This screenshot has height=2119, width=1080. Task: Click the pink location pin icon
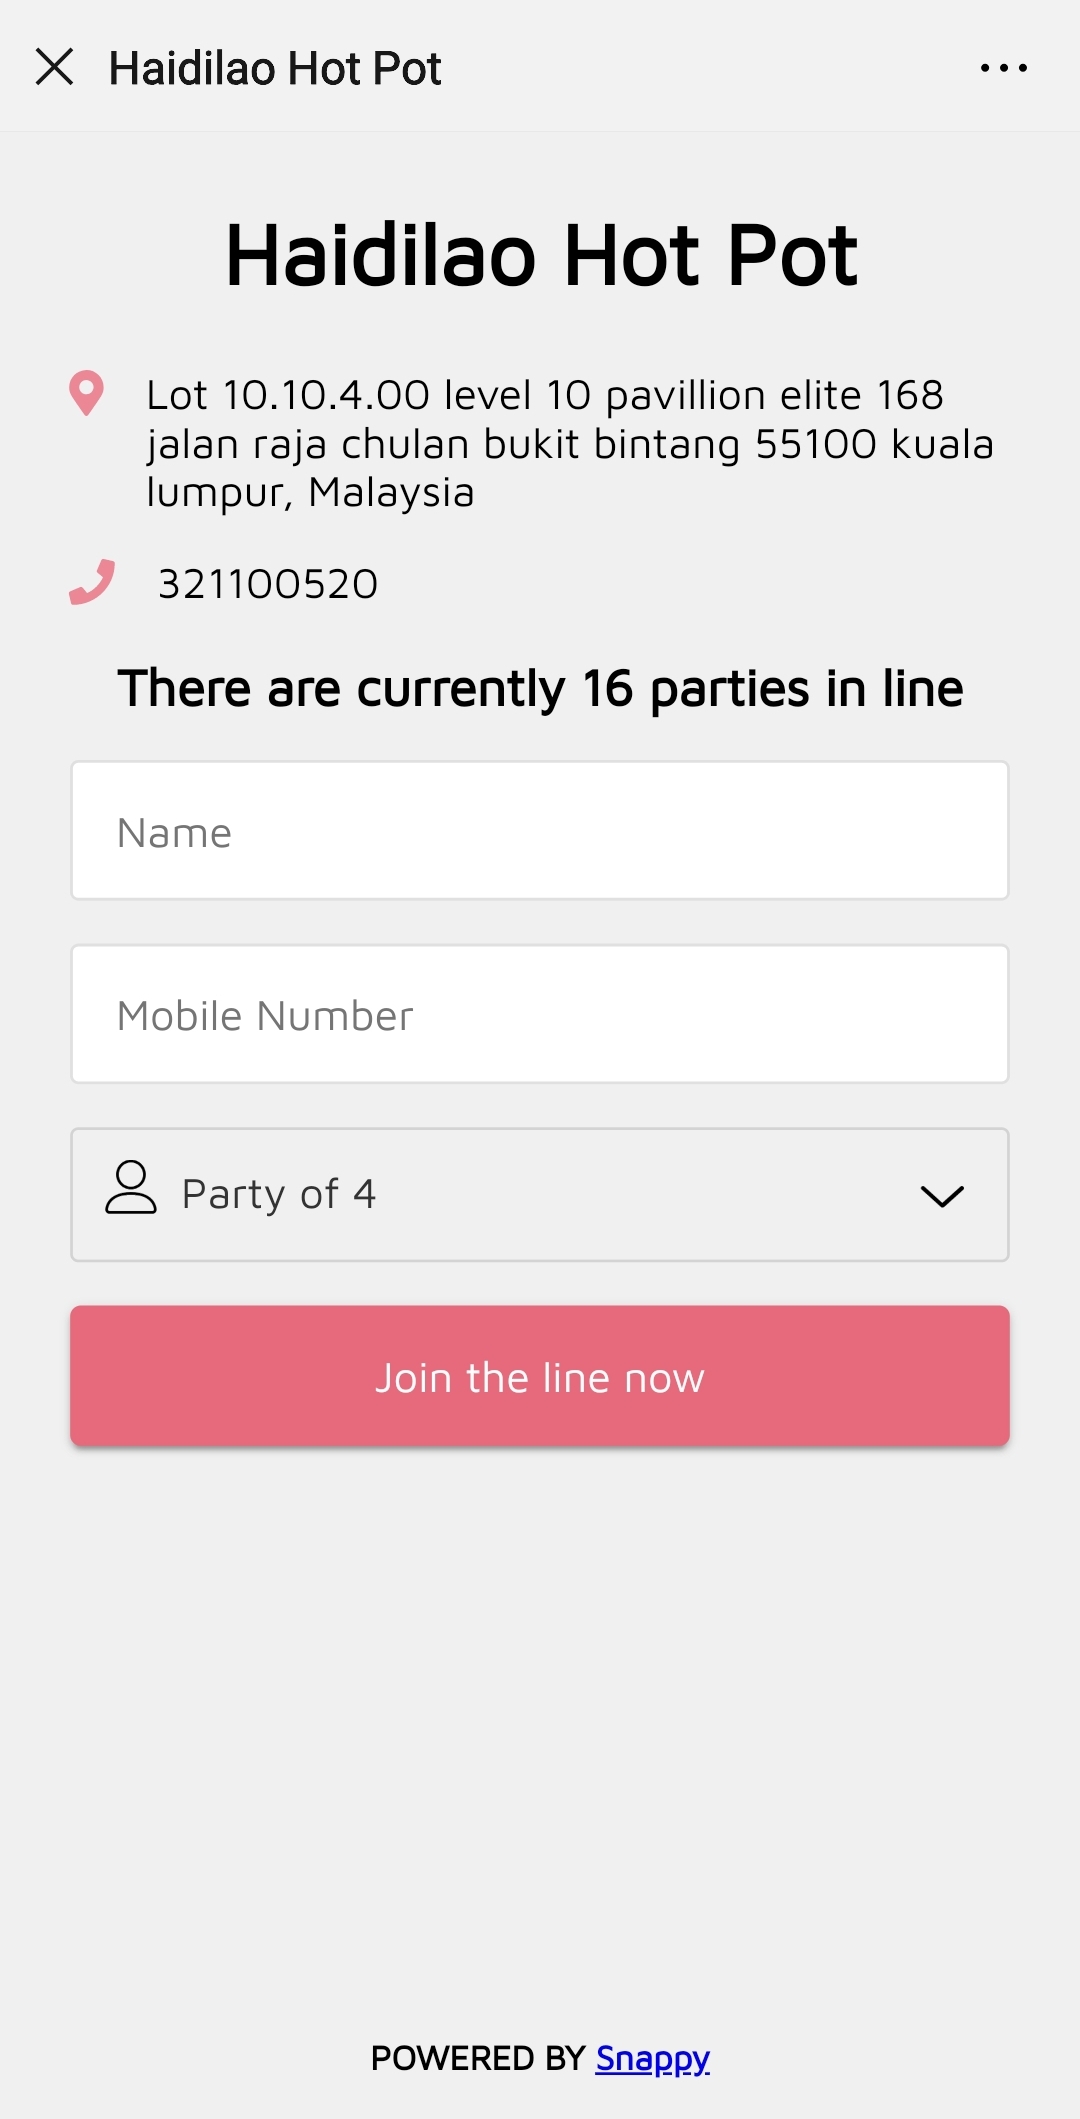(86, 393)
